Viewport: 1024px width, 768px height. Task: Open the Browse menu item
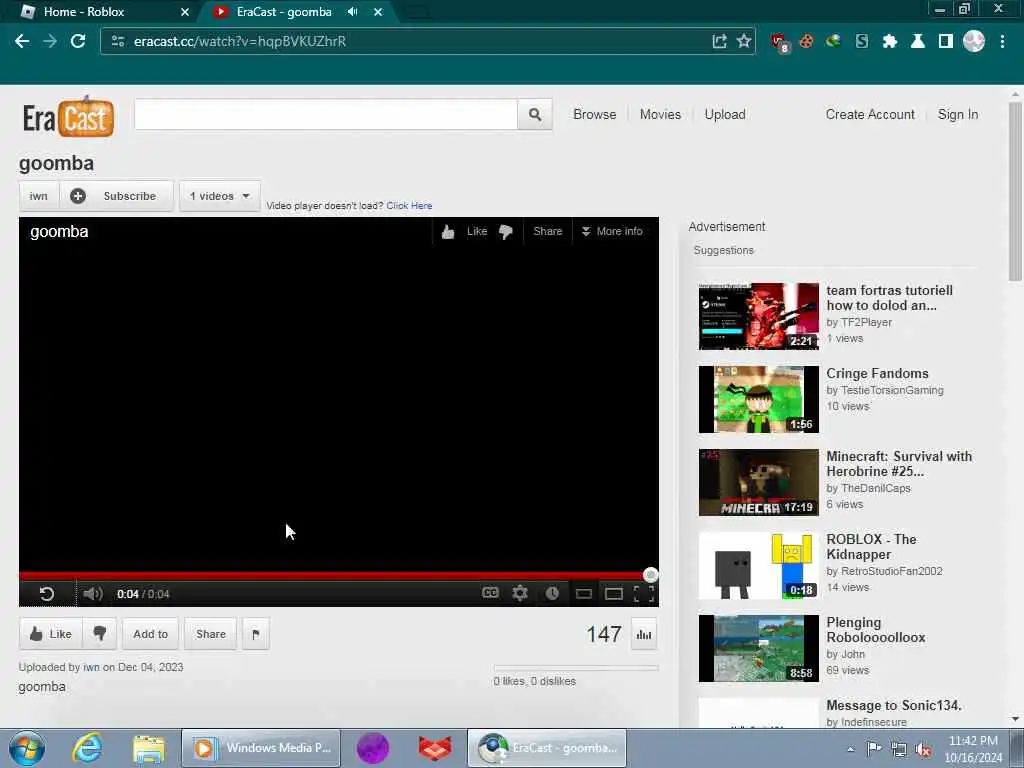click(x=594, y=114)
